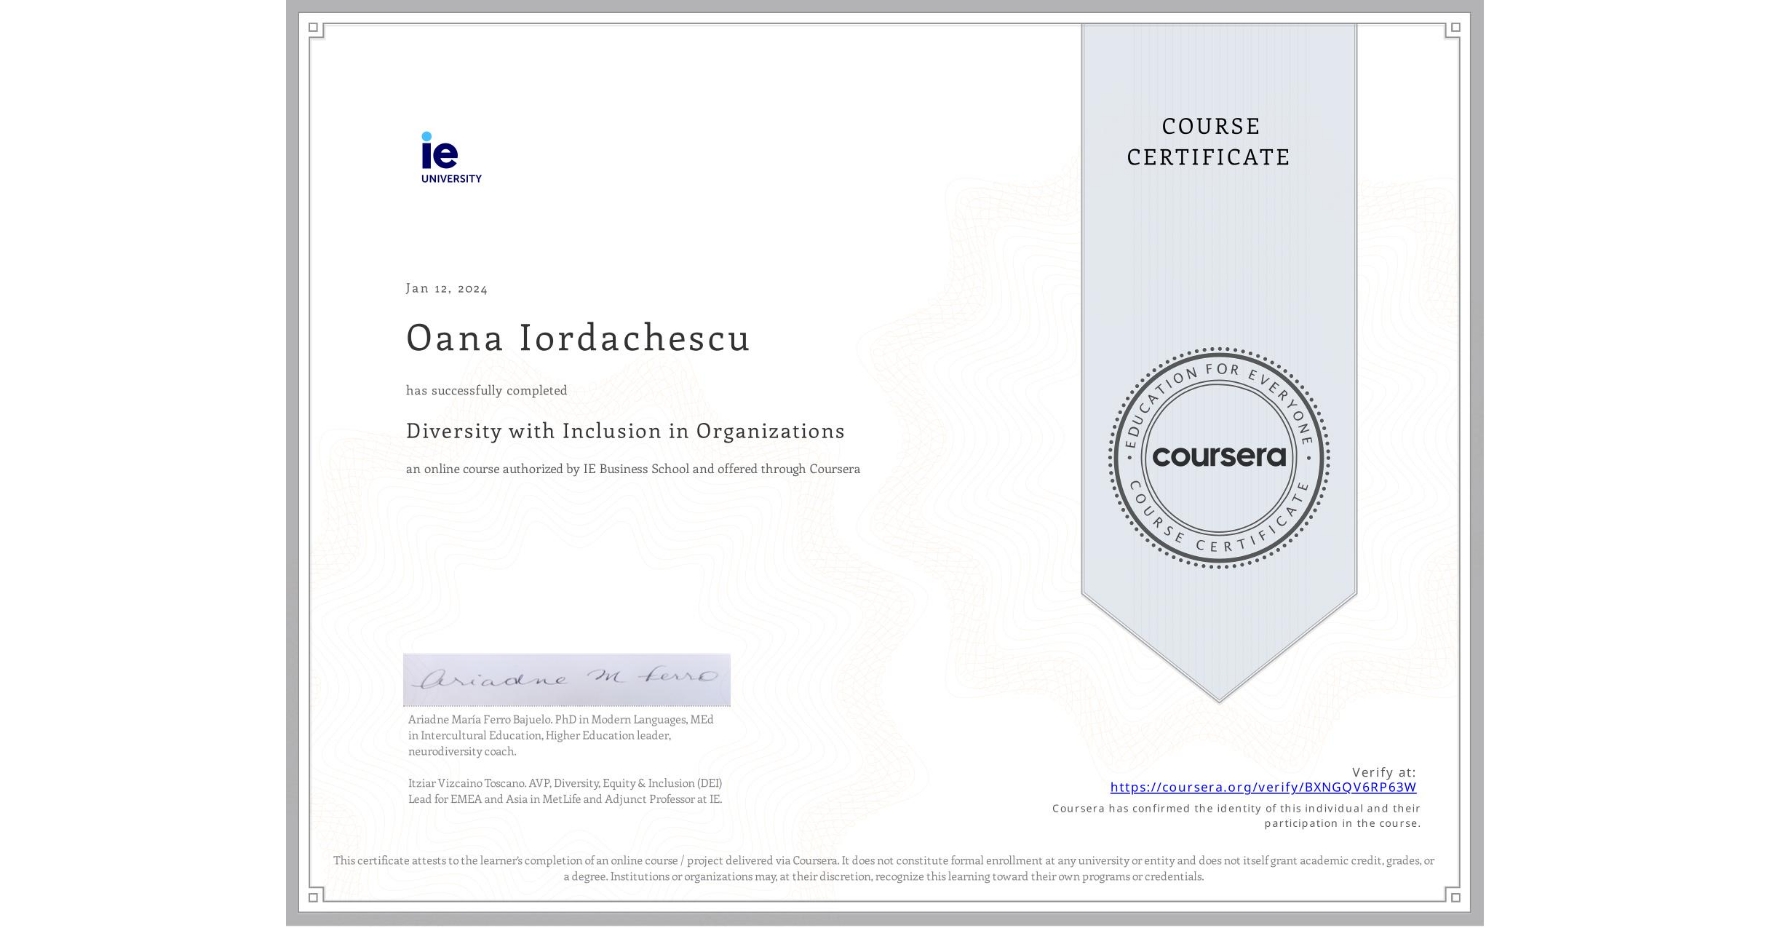Select Itziar Vizcaino Toscano instructor description
The image size is (1772, 928).
click(565, 791)
